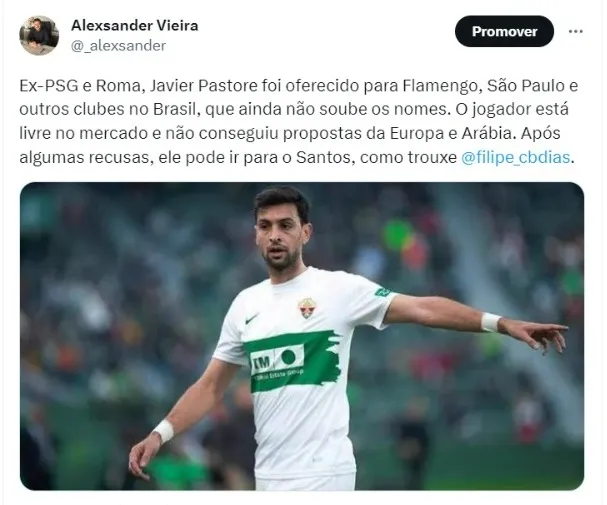Click the Alexsander Vieira display name
The height and width of the screenshot is (505, 607).
click(x=135, y=26)
